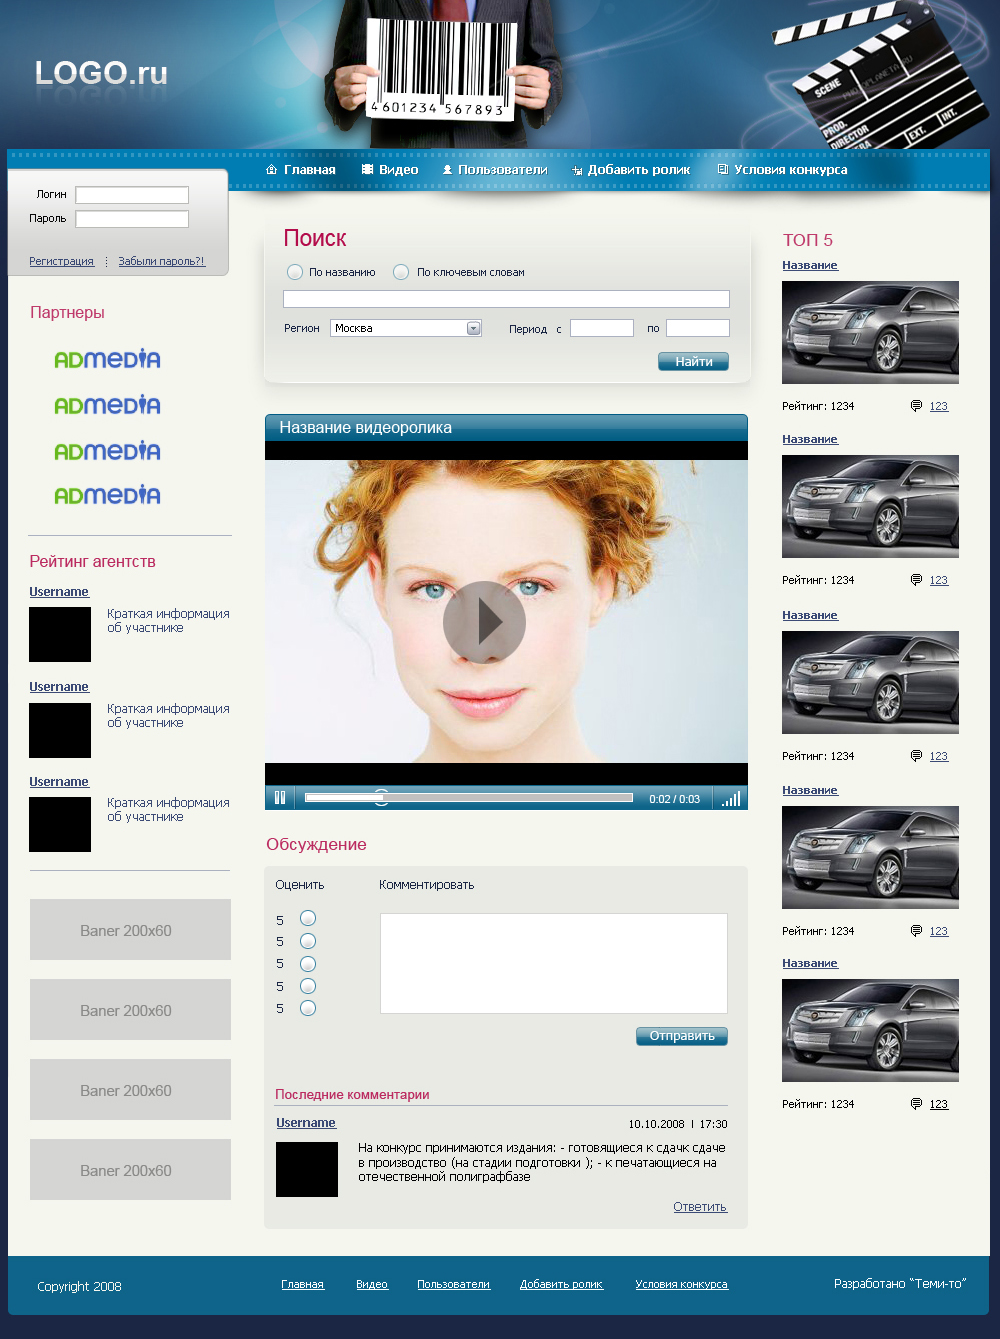This screenshot has width=1000, height=1339.
Task: Select the bottom rating radio button under Оценить
Action: [308, 1008]
